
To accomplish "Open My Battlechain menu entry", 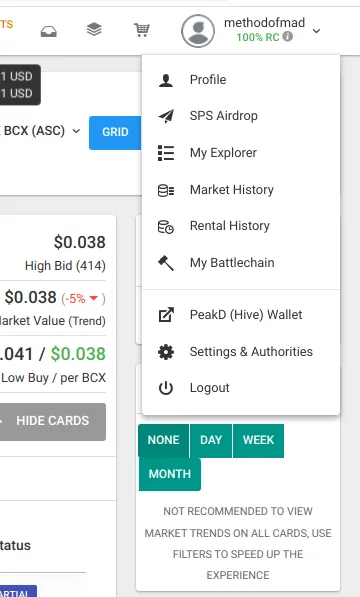I will 241,263.
